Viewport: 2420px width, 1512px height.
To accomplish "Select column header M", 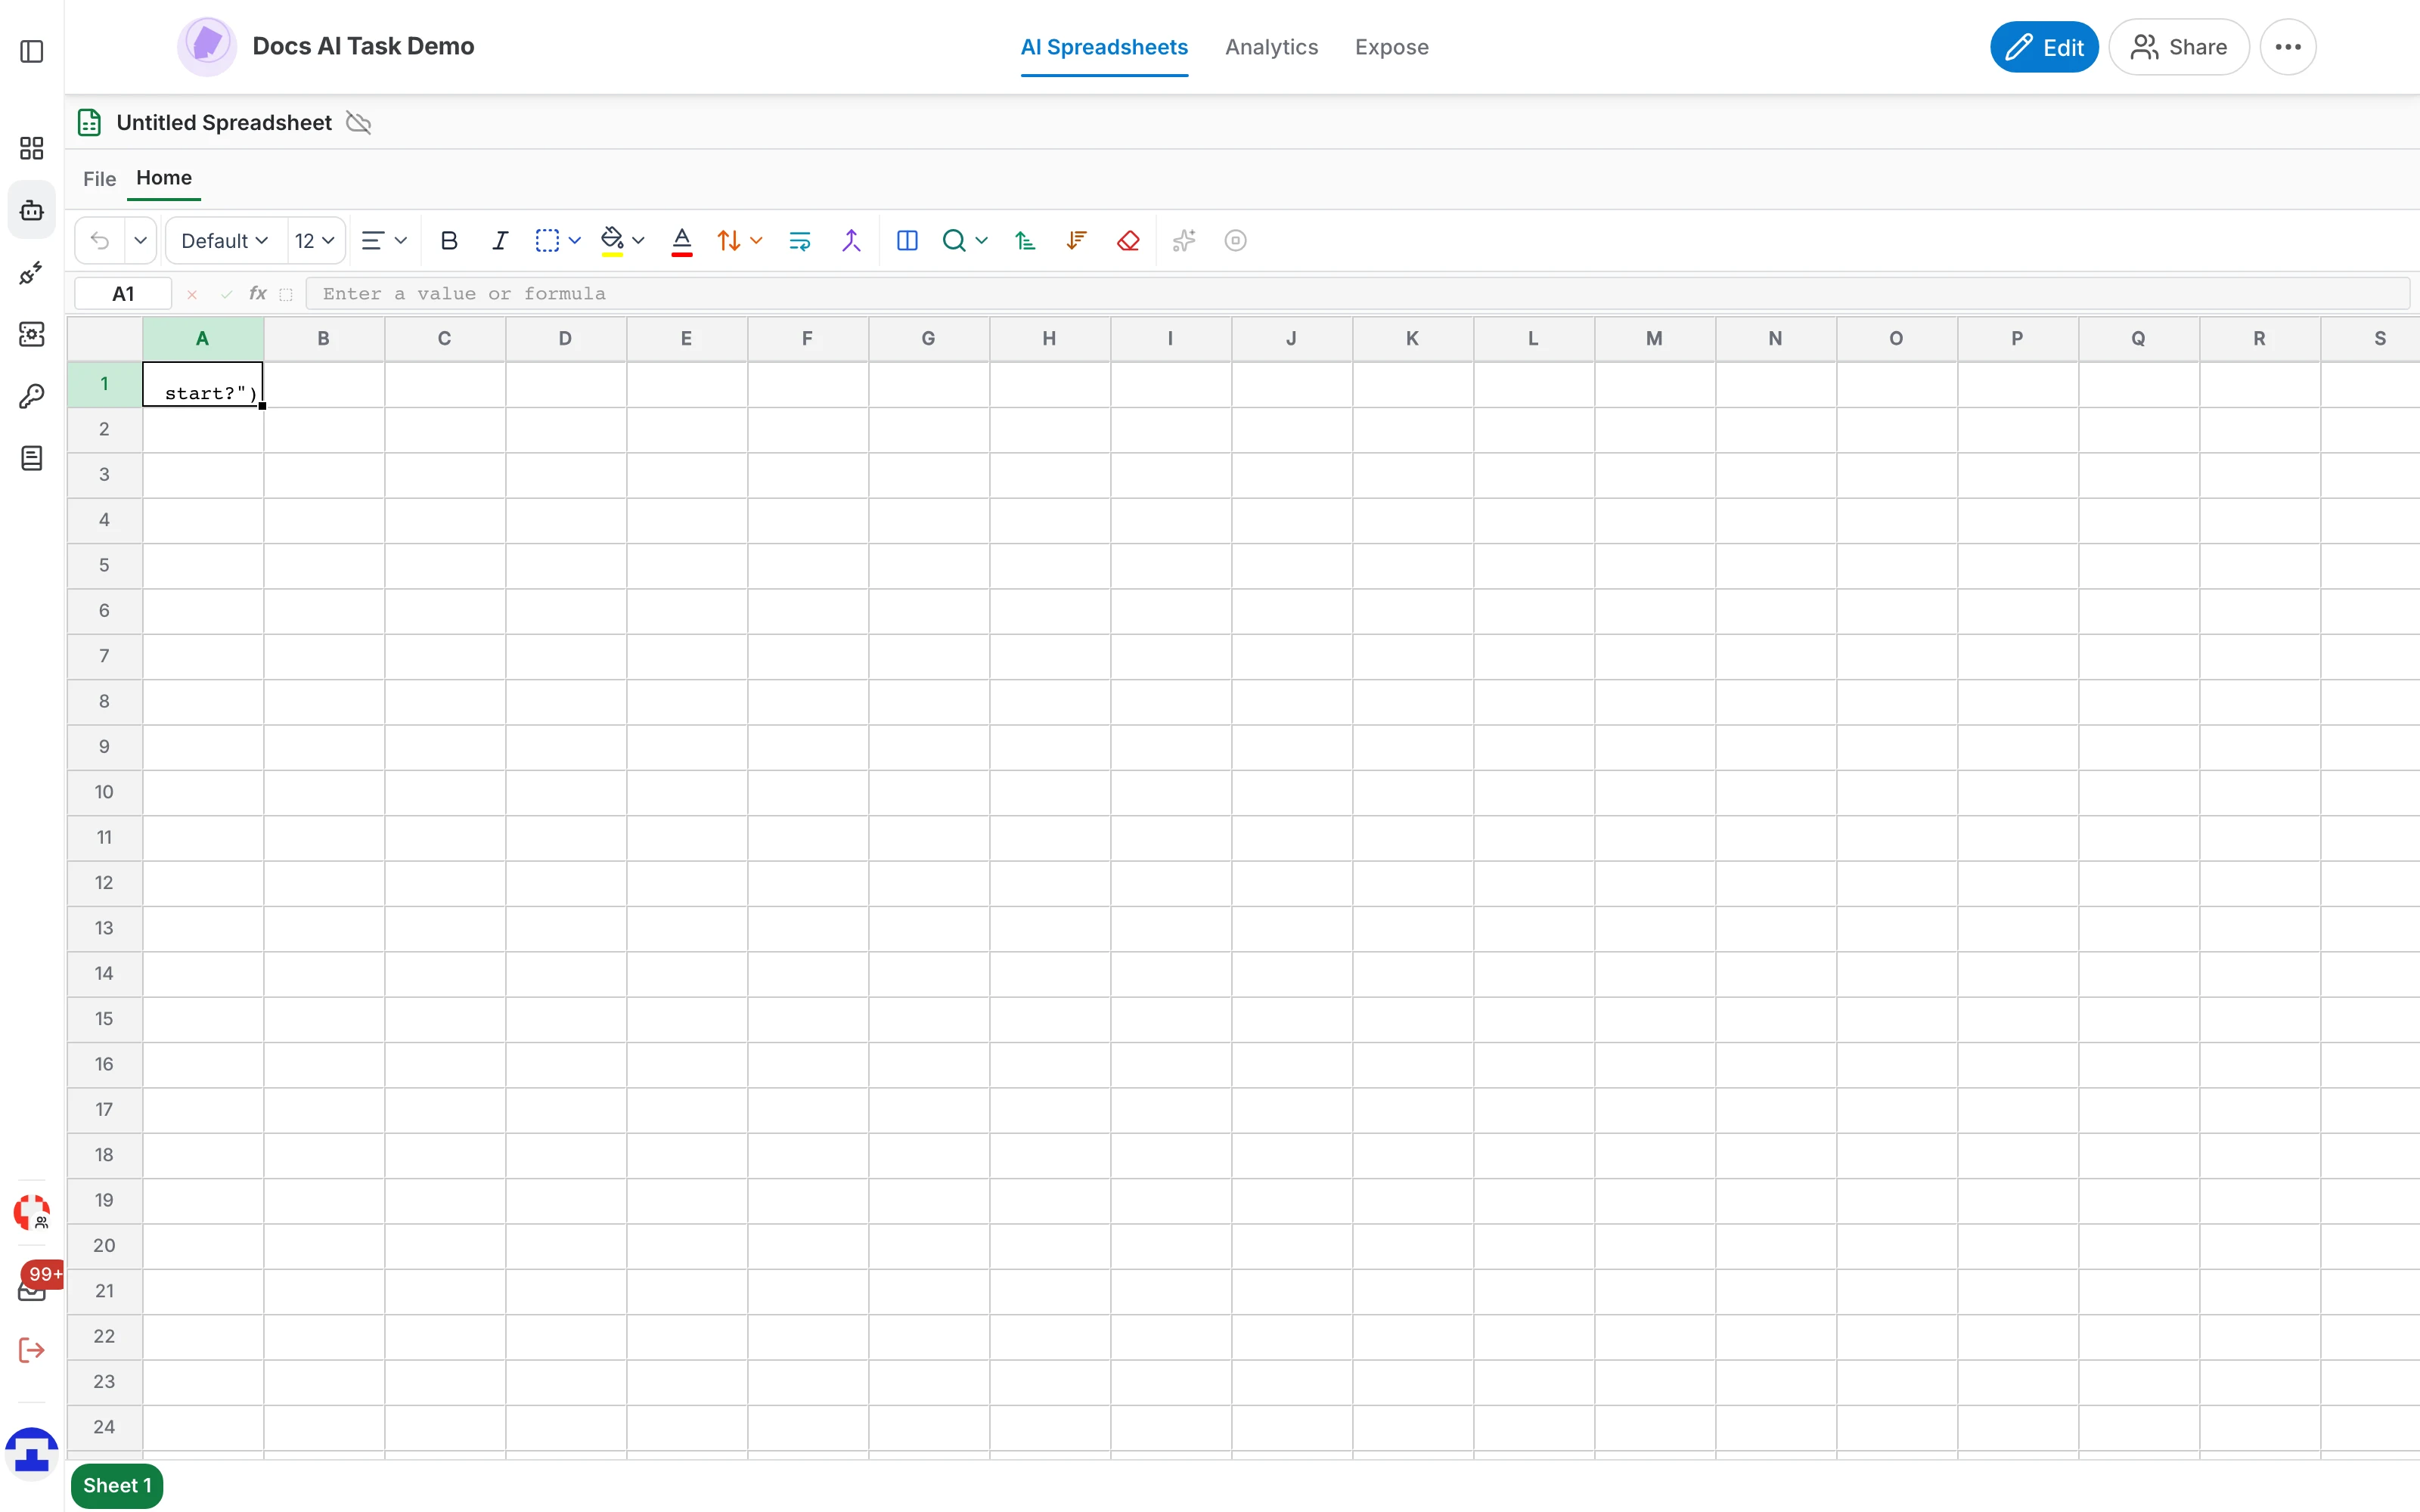I will (1655, 339).
